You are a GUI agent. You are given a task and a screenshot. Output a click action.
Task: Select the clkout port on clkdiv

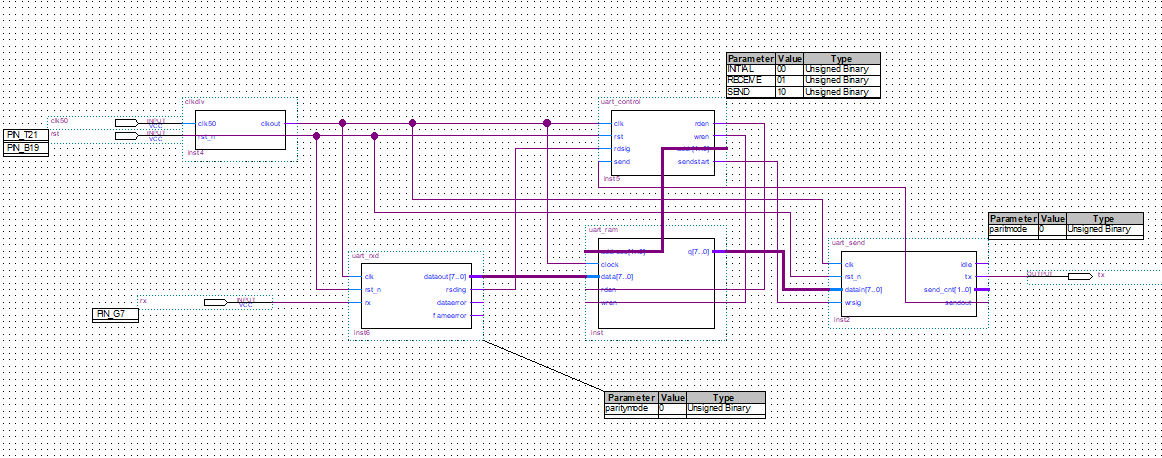[x=270, y=124]
